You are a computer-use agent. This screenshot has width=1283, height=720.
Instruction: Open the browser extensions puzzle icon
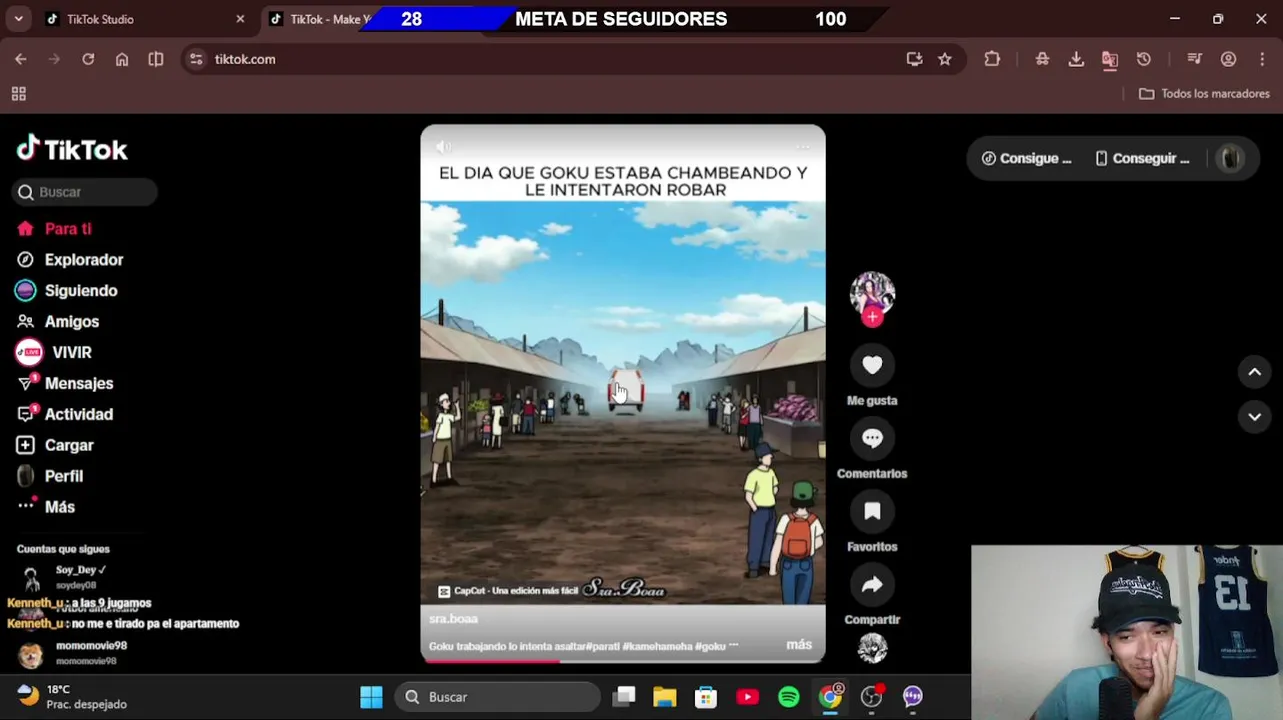pyautogui.click(x=992, y=59)
